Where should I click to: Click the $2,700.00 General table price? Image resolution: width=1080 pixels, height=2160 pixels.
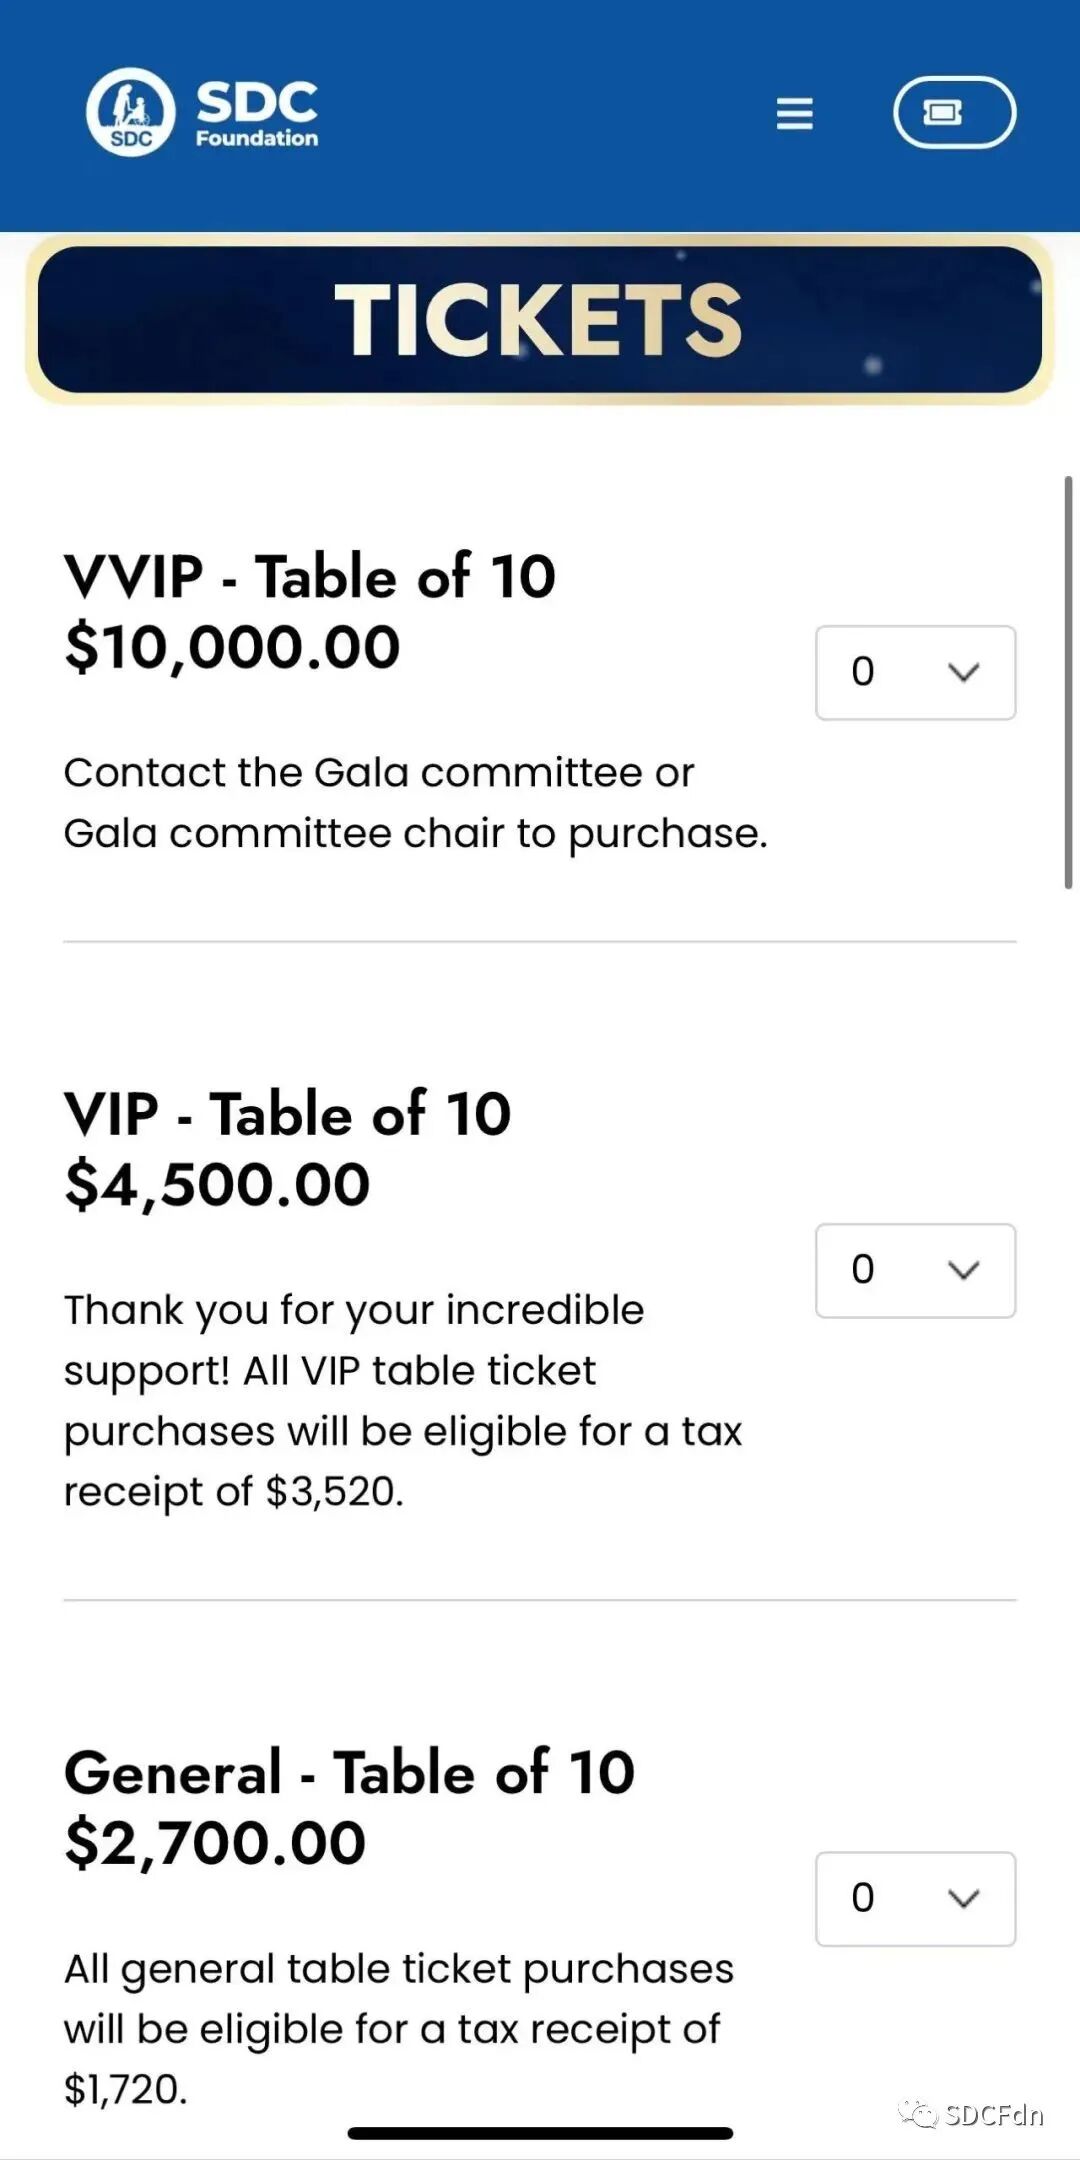(x=216, y=1843)
